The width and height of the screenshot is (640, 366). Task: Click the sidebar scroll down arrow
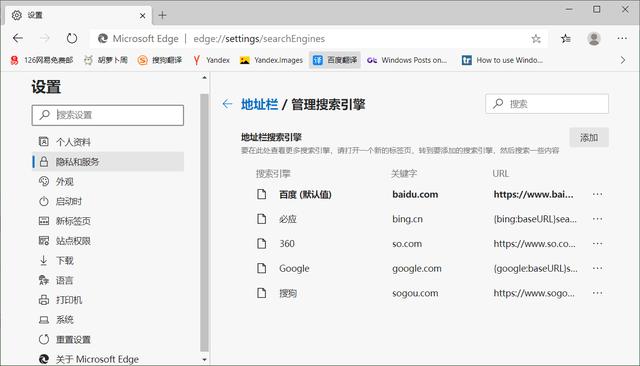point(204,360)
